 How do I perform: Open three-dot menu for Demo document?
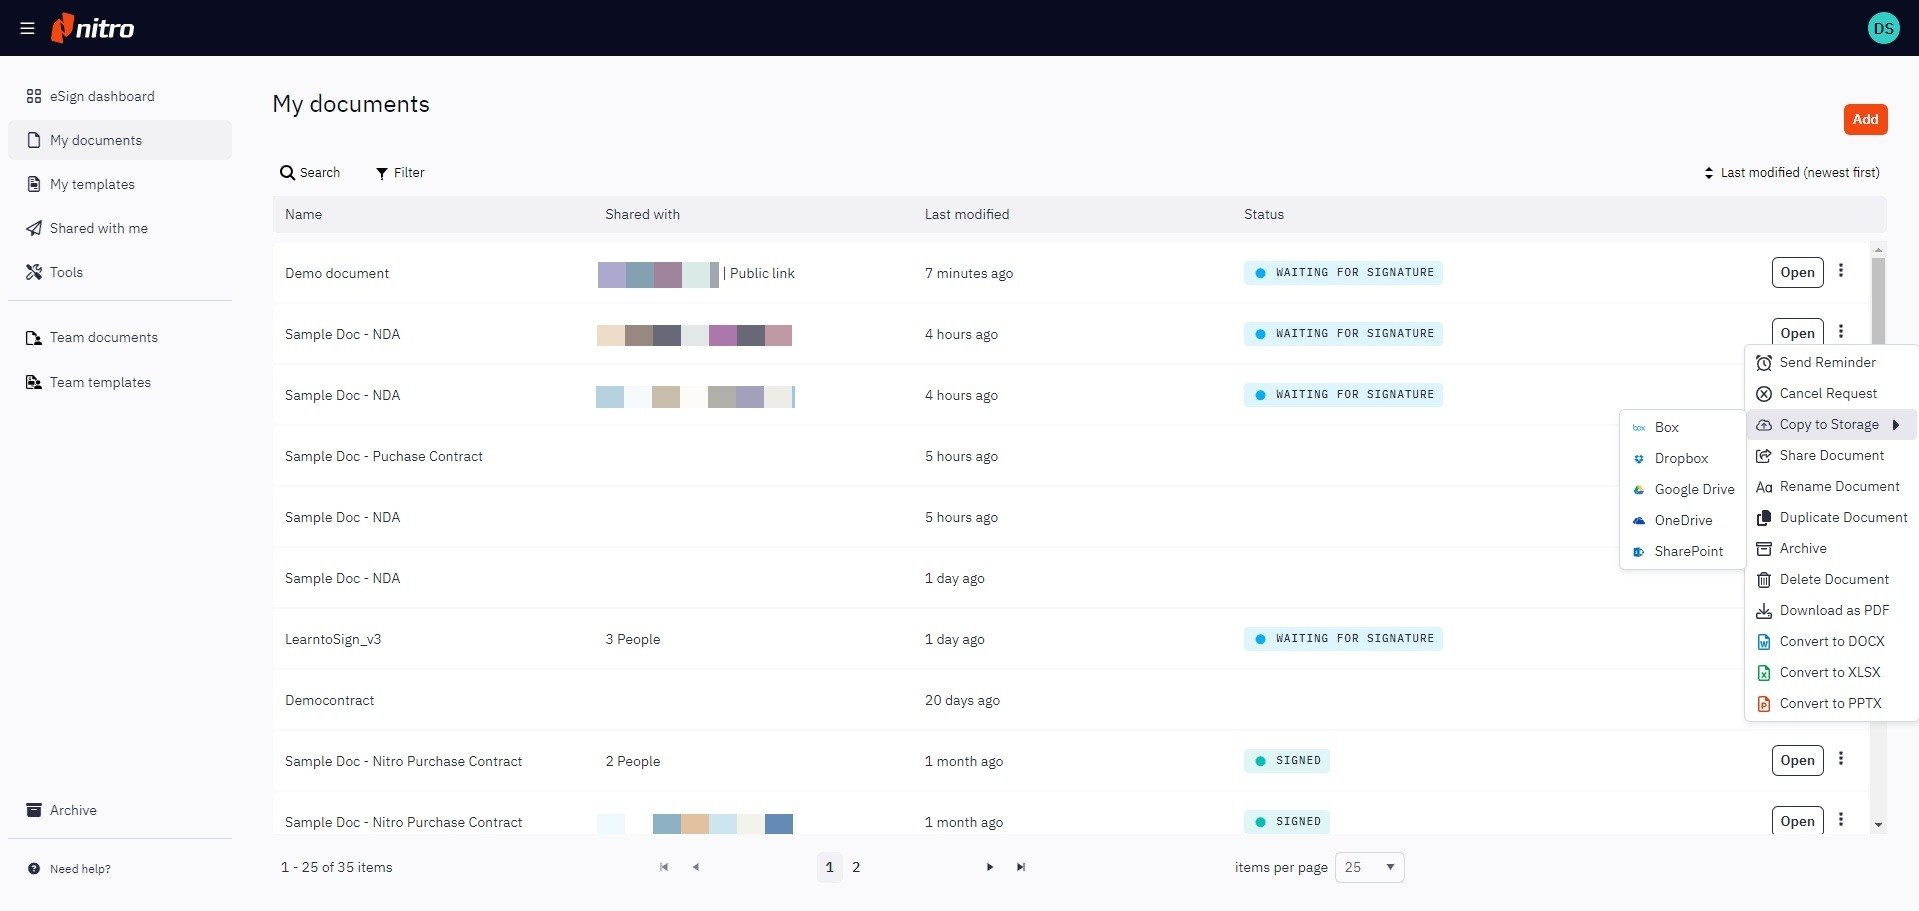point(1840,271)
